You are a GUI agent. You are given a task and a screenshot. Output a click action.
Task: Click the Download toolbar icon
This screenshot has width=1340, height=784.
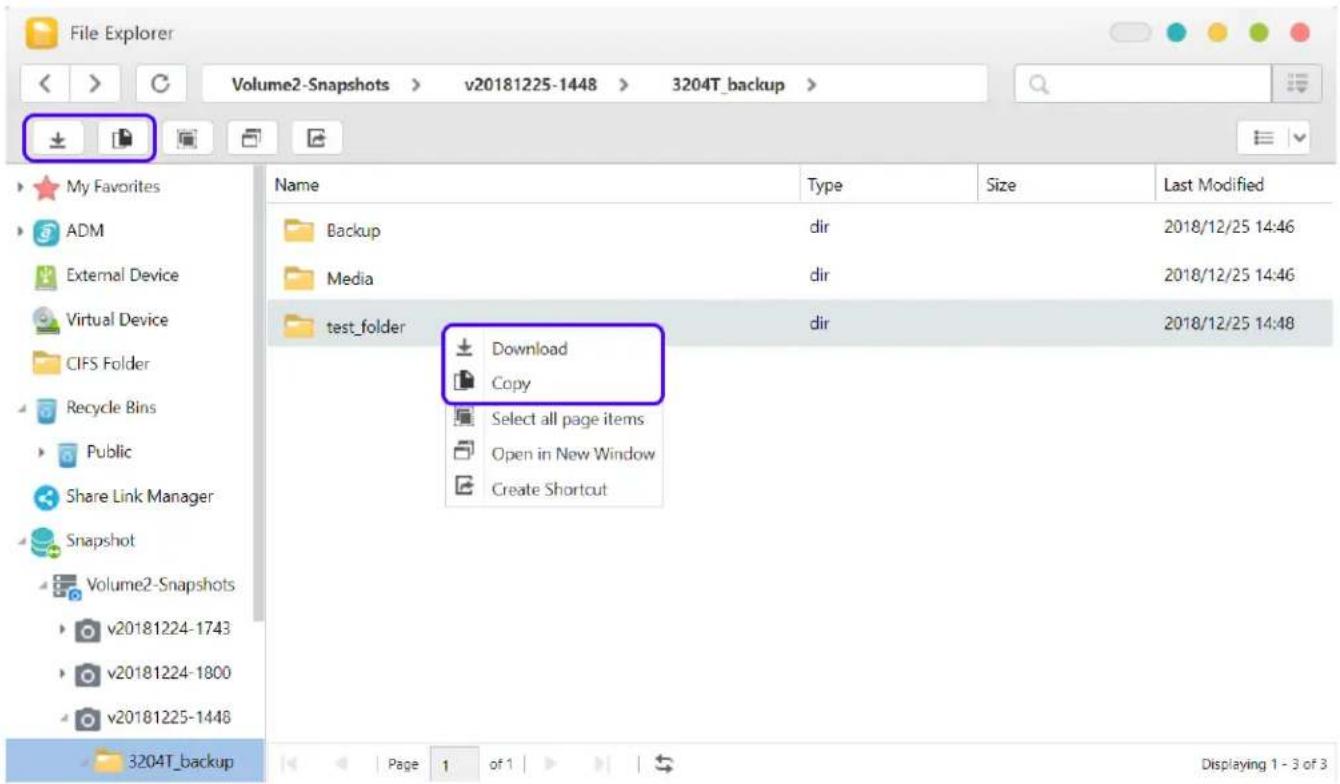click(59, 139)
